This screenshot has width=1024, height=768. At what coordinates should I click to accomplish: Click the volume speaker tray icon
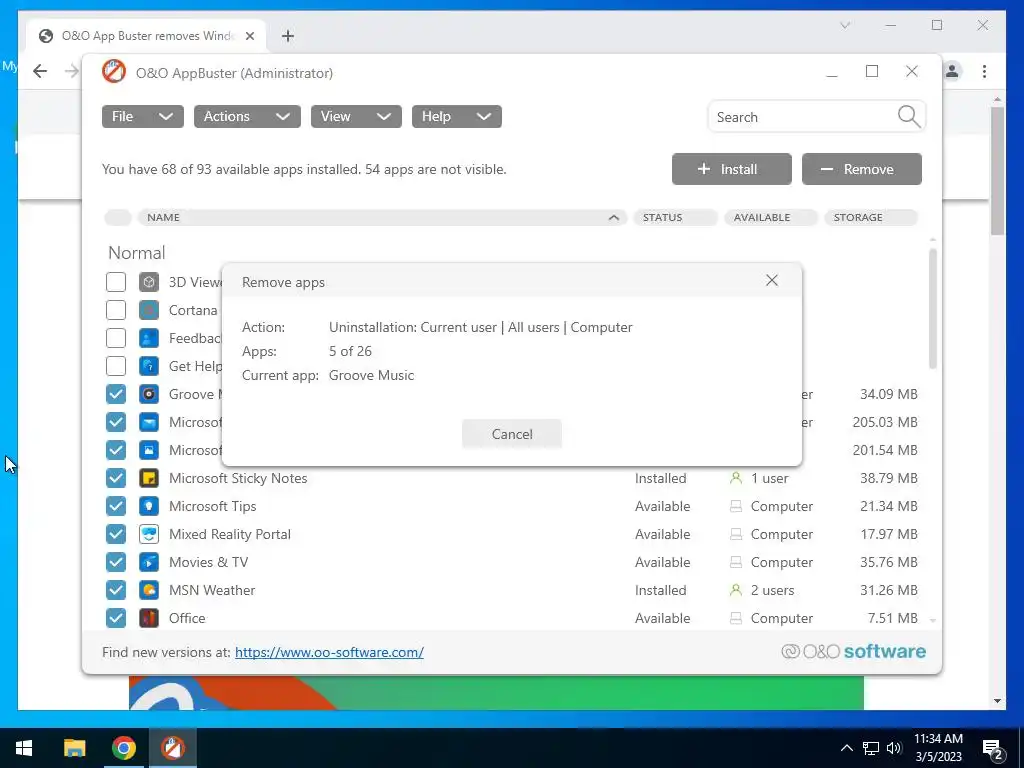pos(894,748)
